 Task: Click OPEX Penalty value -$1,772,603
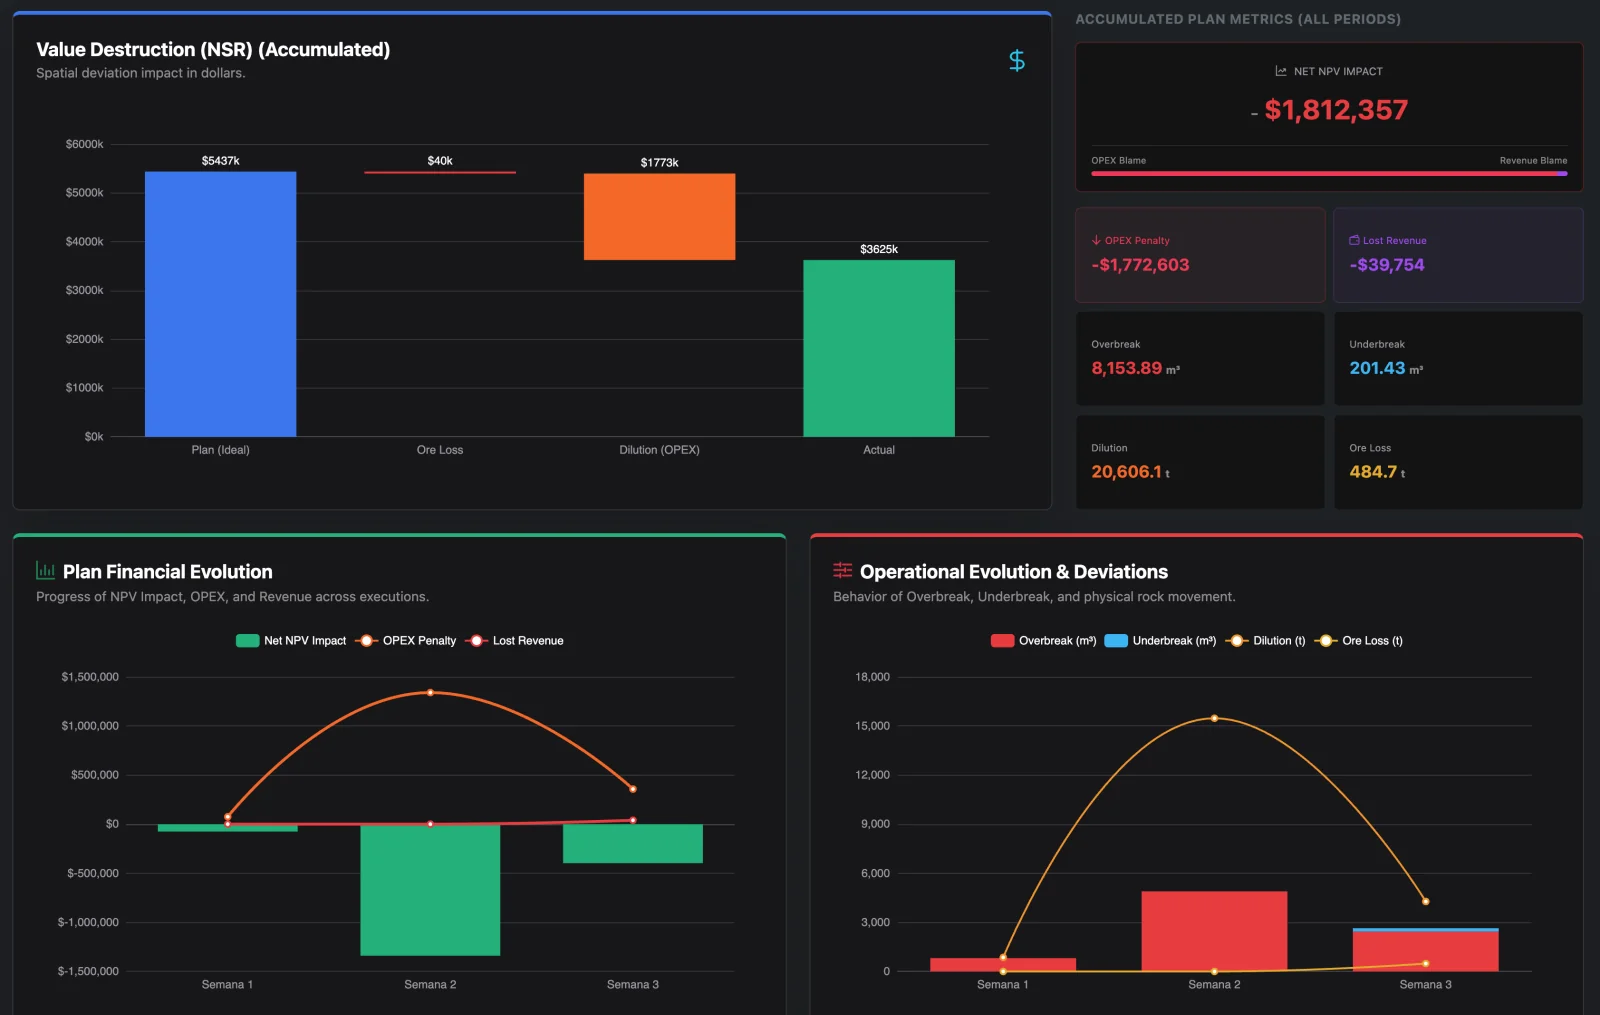(1140, 265)
